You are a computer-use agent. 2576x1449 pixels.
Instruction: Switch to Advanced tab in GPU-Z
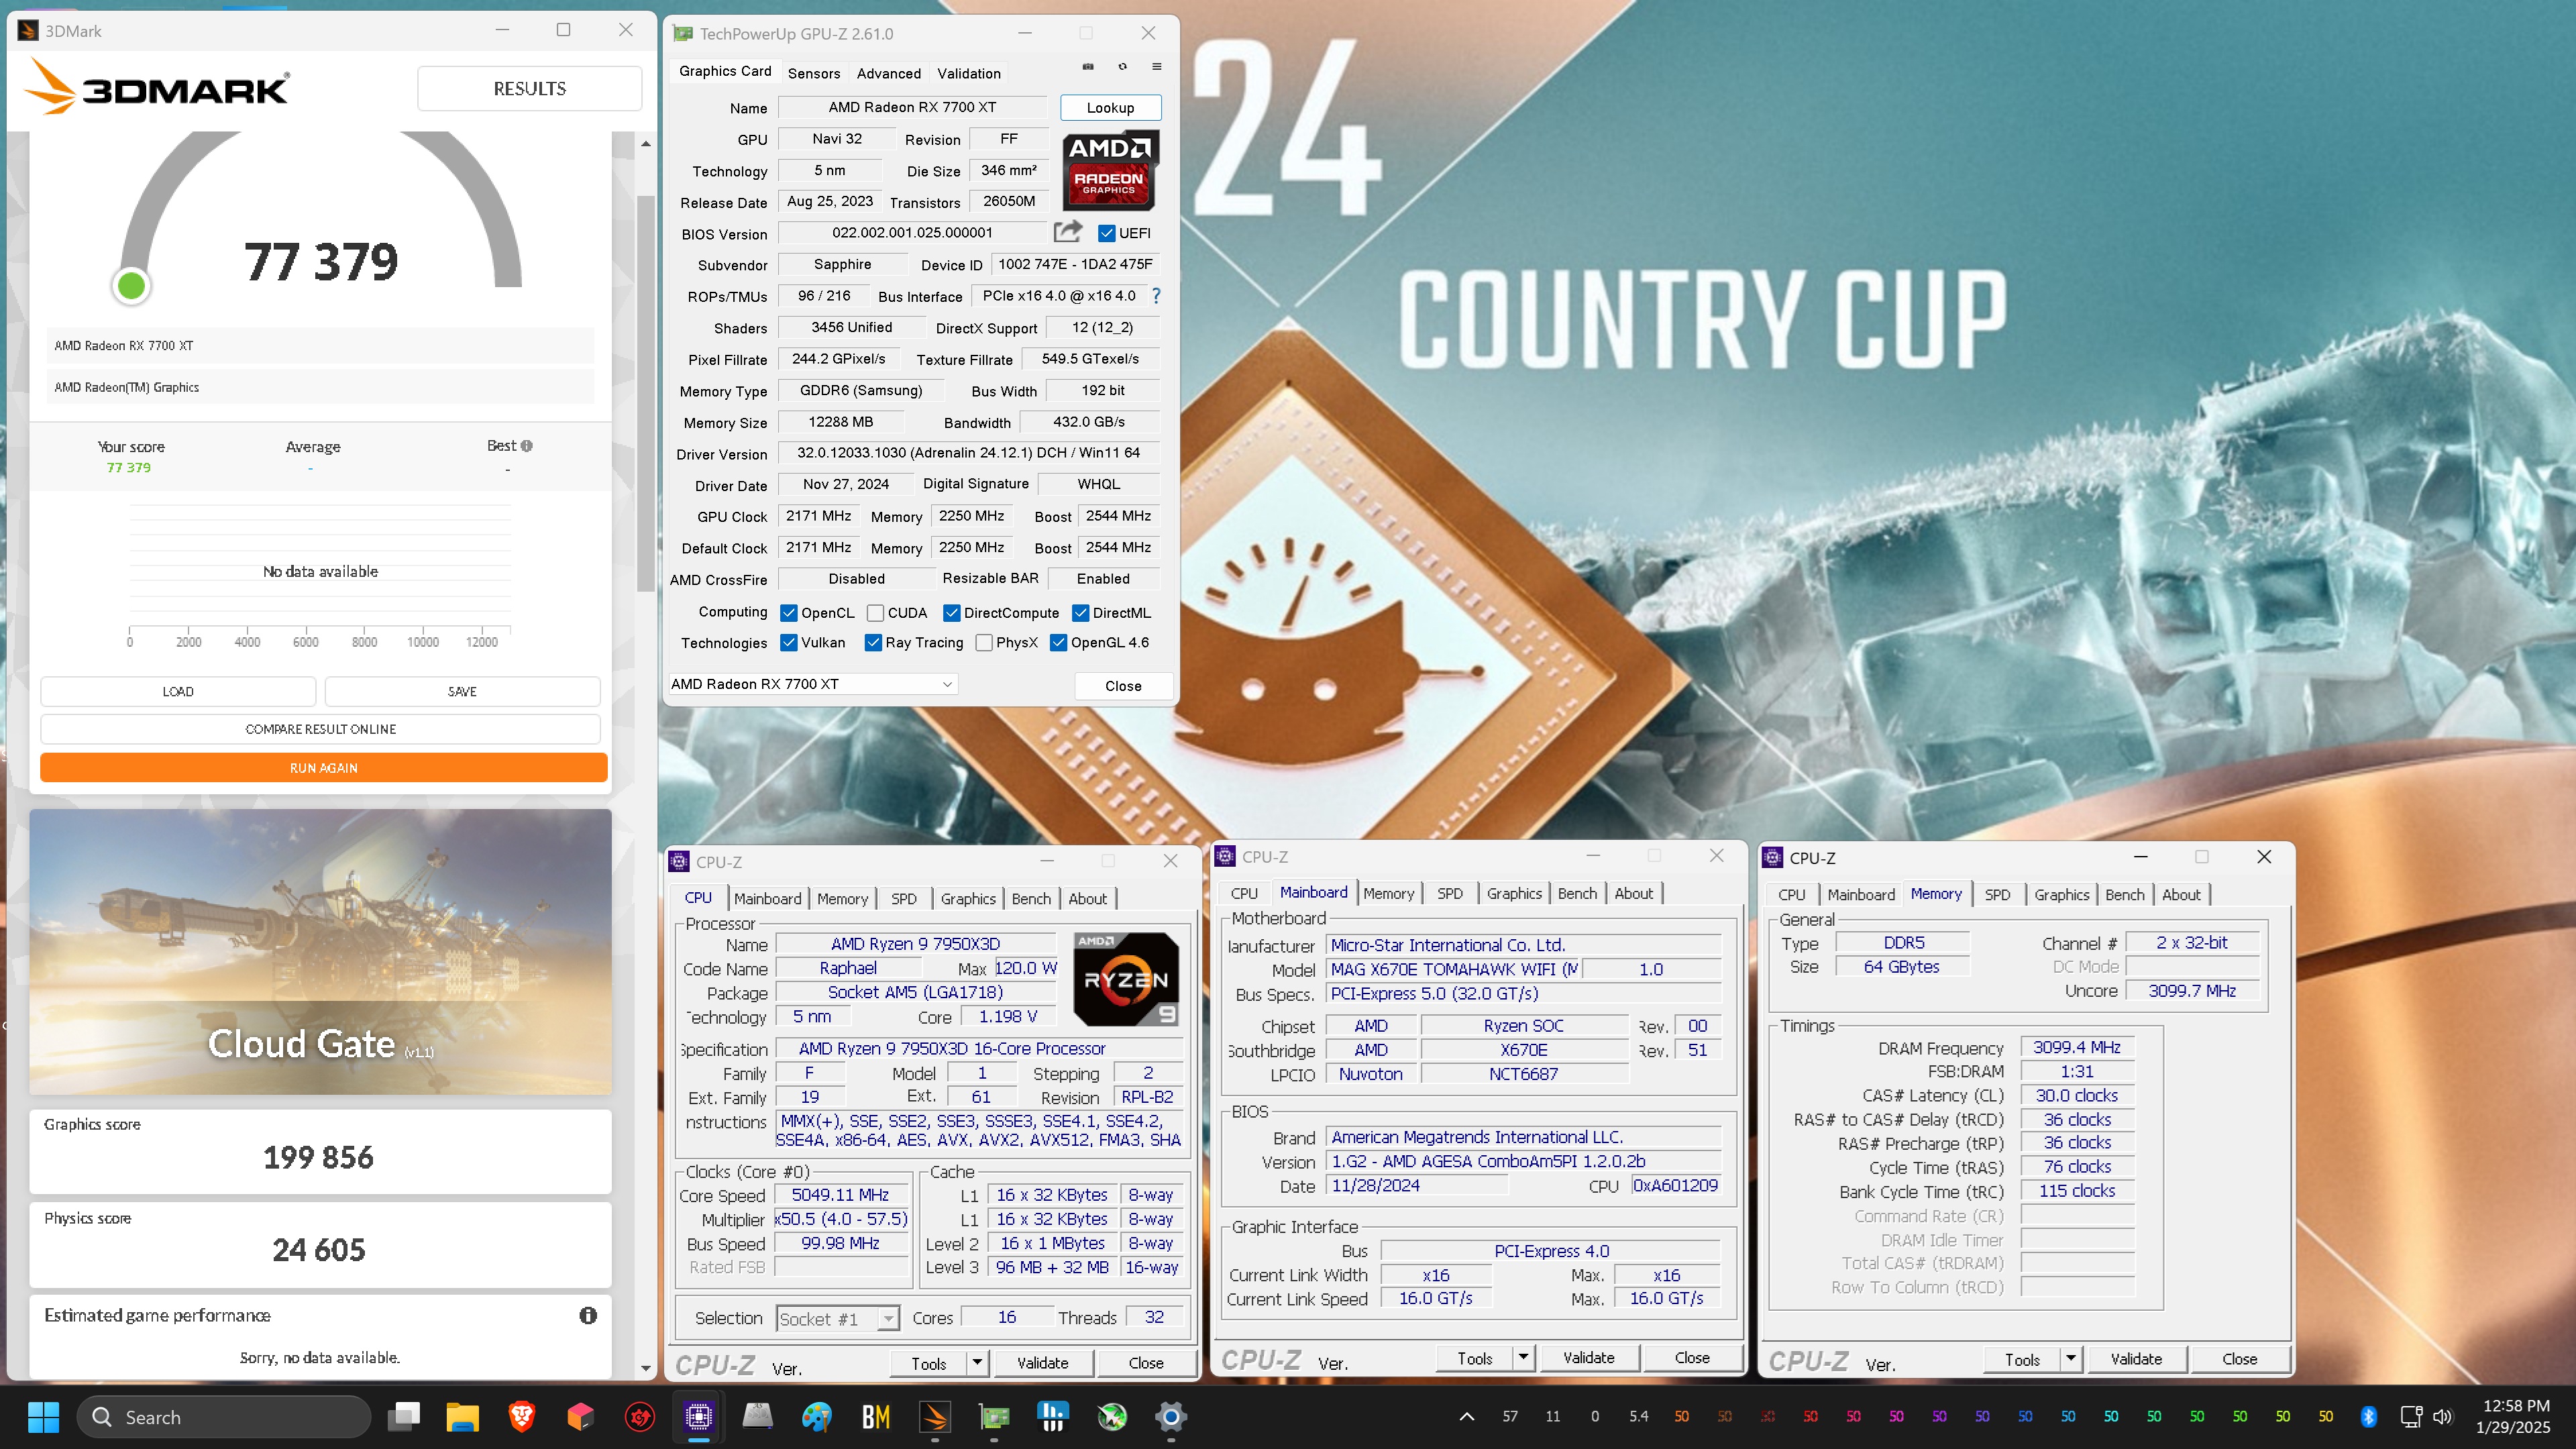[x=889, y=73]
